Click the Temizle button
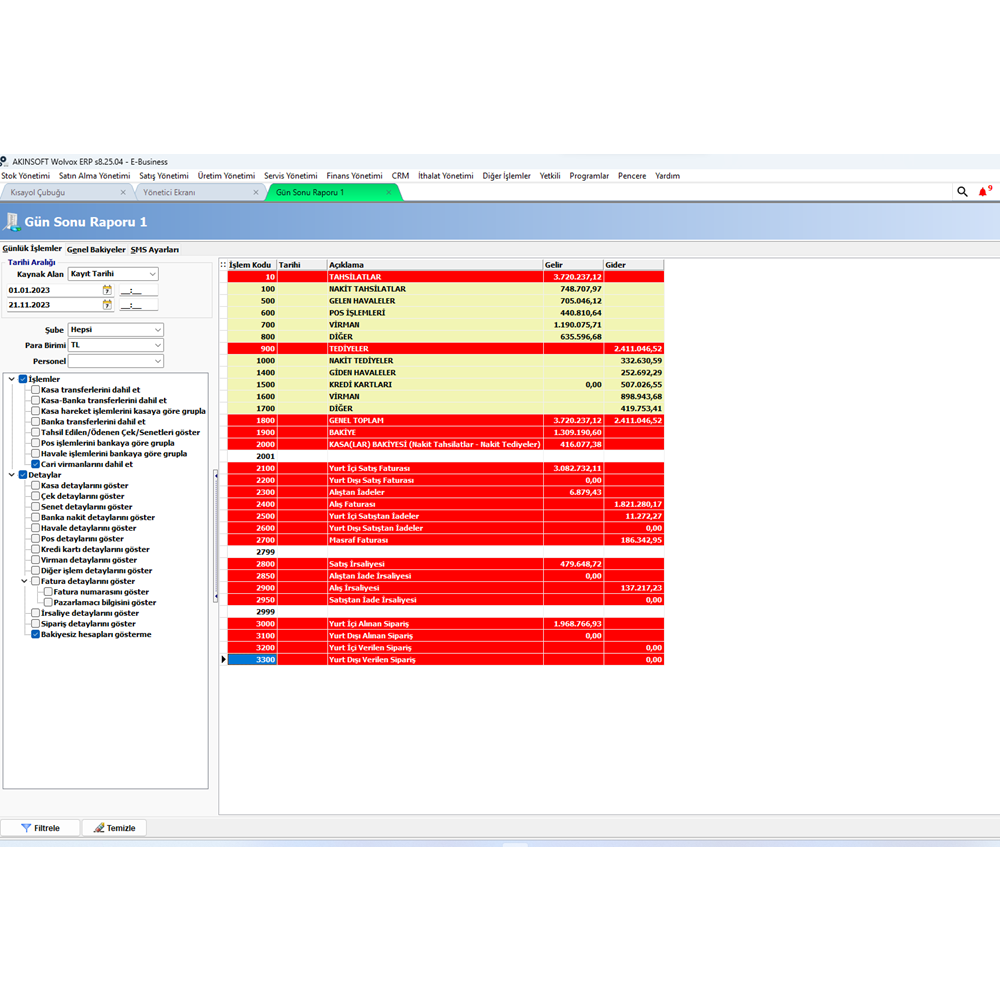1000x1000 pixels. coord(115,828)
